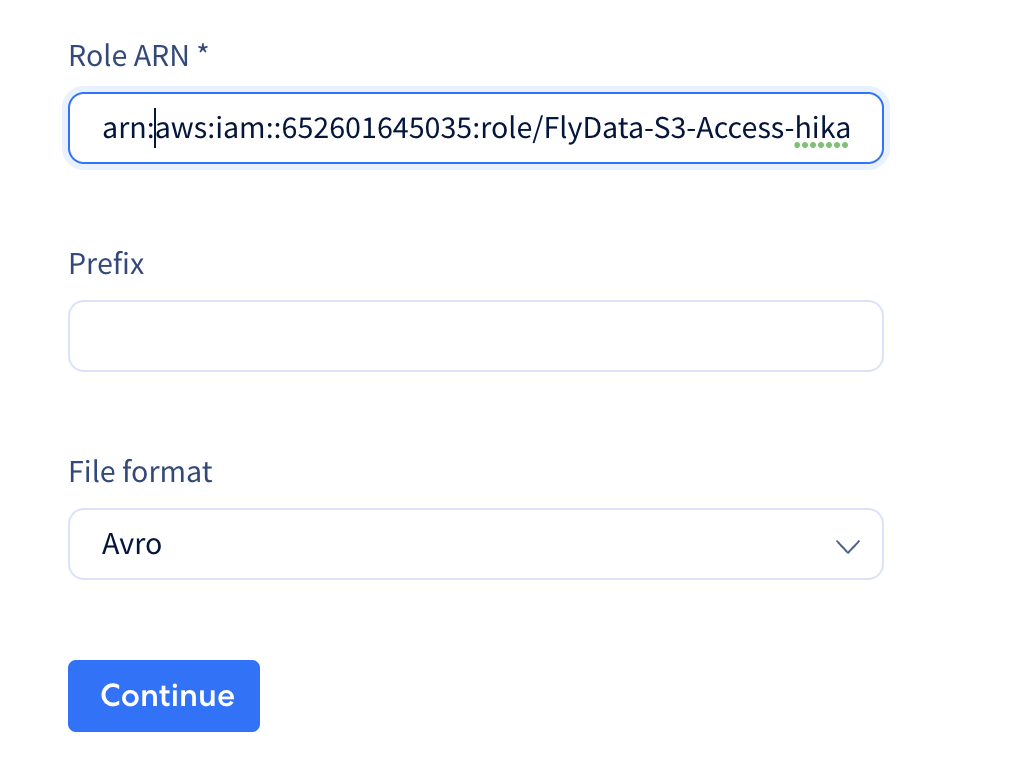The height and width of the screenshot is (768, 1026).
Task: Click the File format label
Action: tap(140, 471)
